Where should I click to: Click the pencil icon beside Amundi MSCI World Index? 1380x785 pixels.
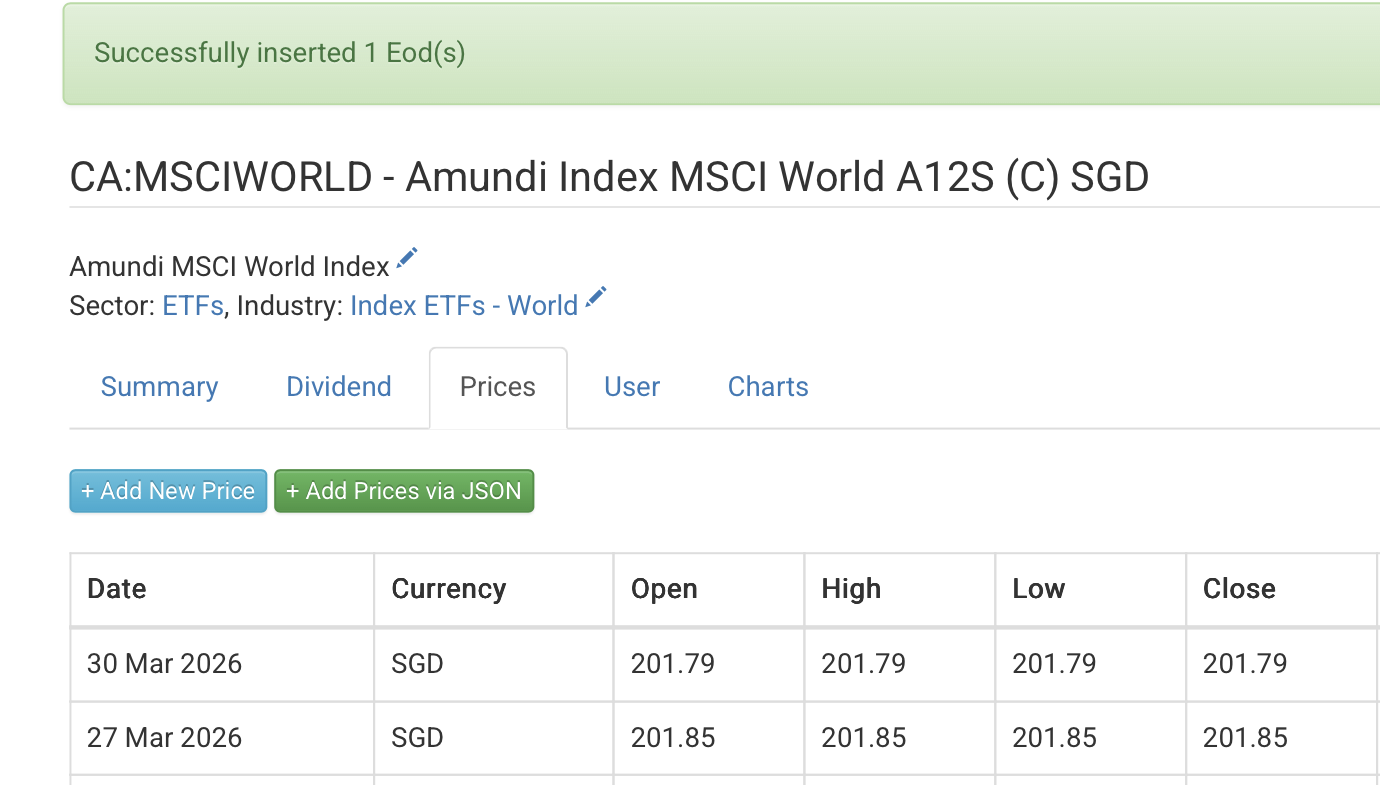point(406,259)
